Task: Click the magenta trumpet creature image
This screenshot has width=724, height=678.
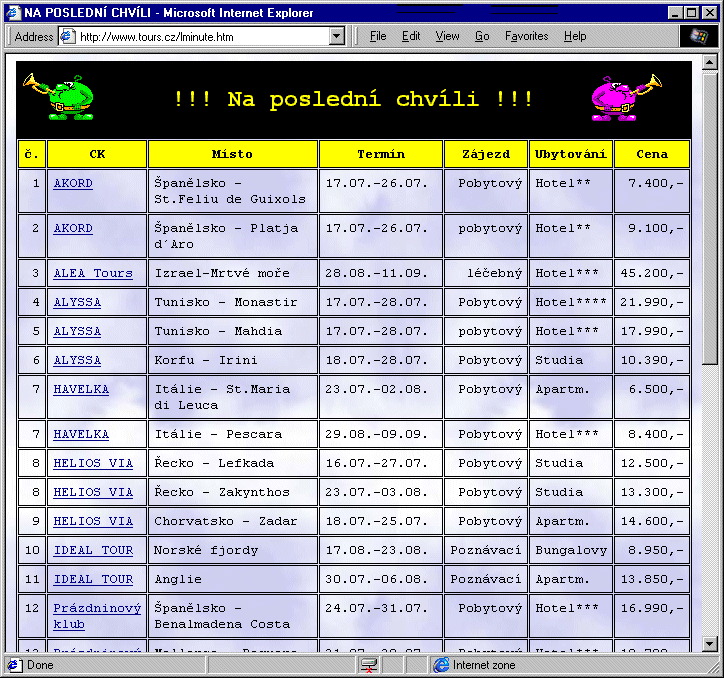Action: coord(627,97)
